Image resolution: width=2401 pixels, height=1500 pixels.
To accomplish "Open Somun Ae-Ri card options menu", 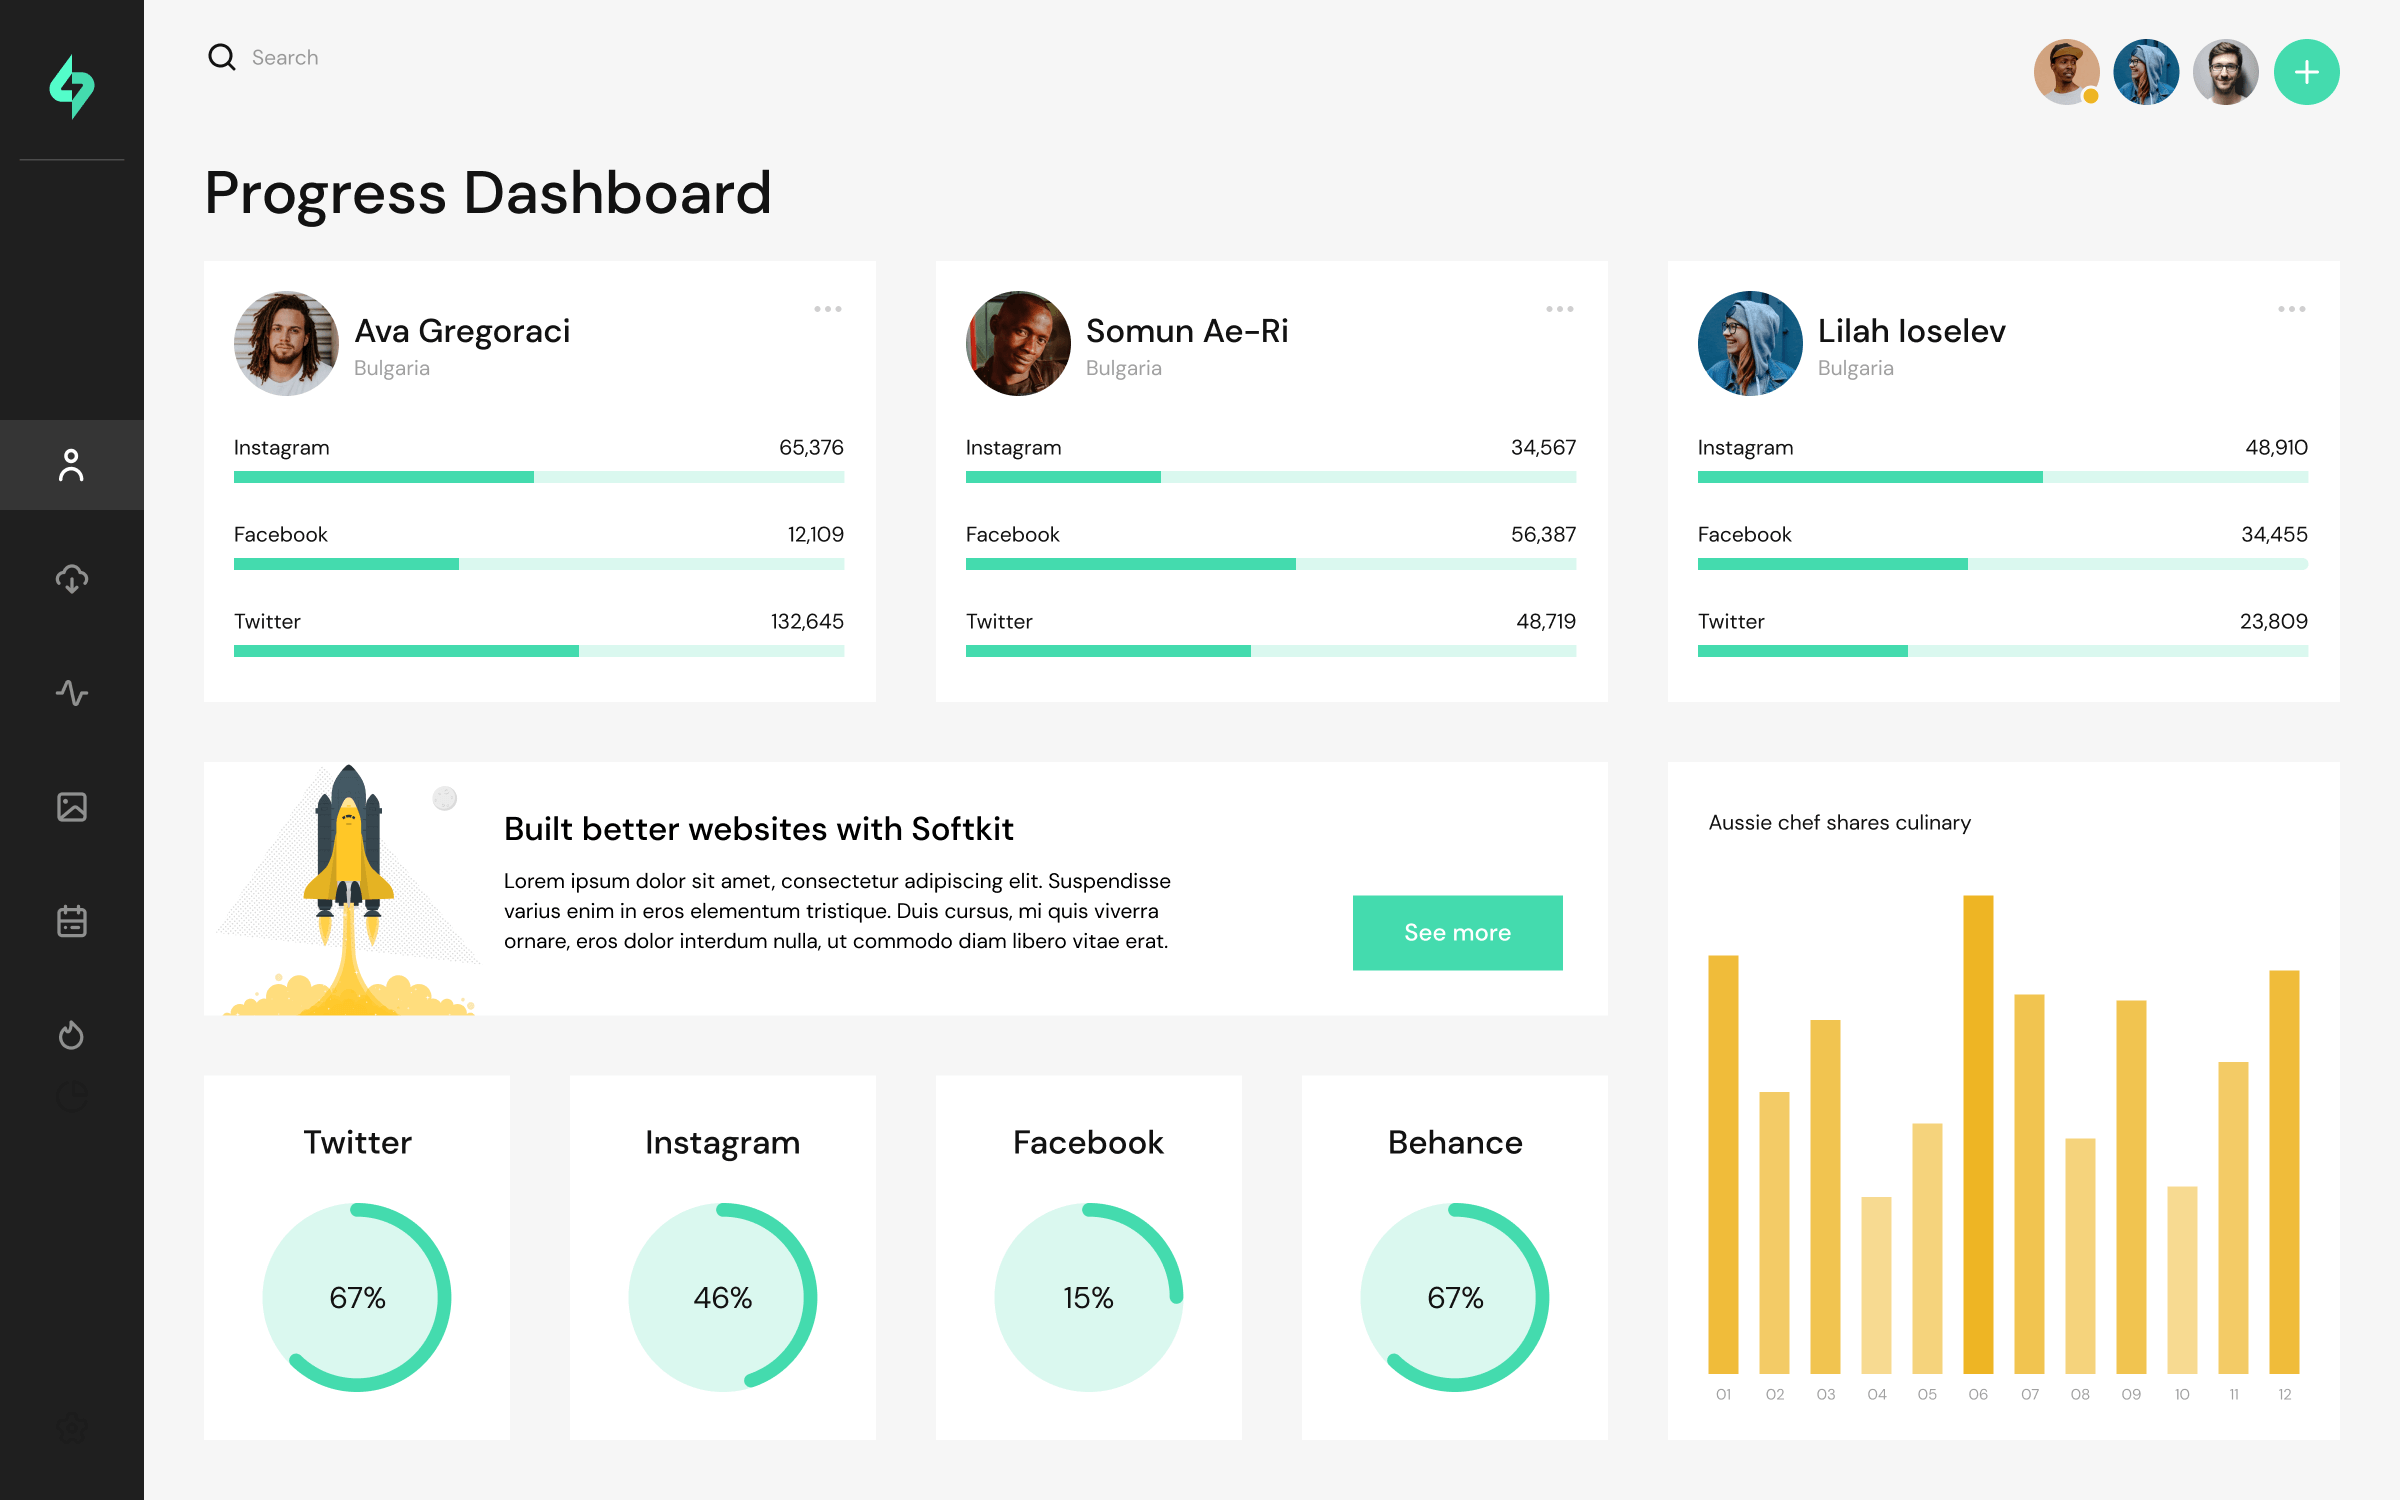I will pos(1559,309).
